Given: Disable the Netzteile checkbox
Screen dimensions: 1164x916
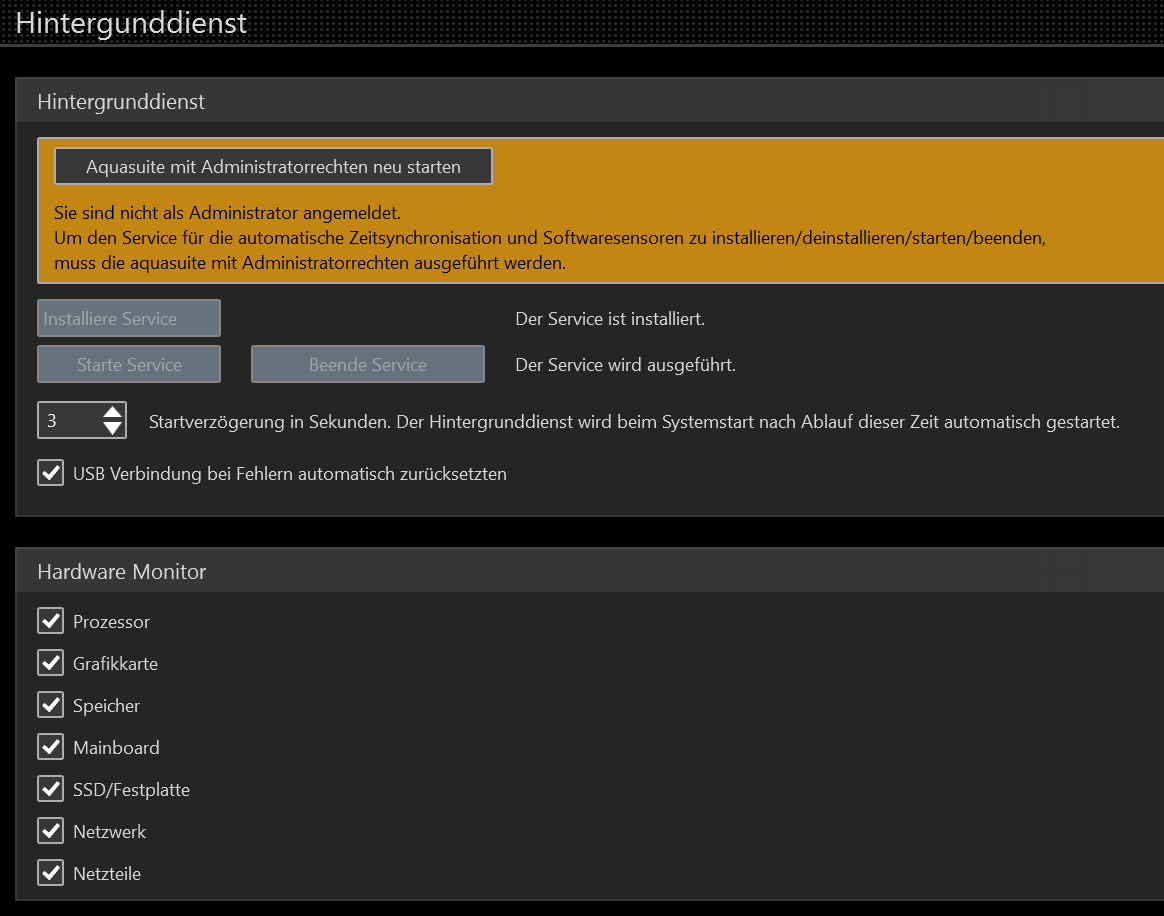Looking at the screenshot, I should coord(51,873).
